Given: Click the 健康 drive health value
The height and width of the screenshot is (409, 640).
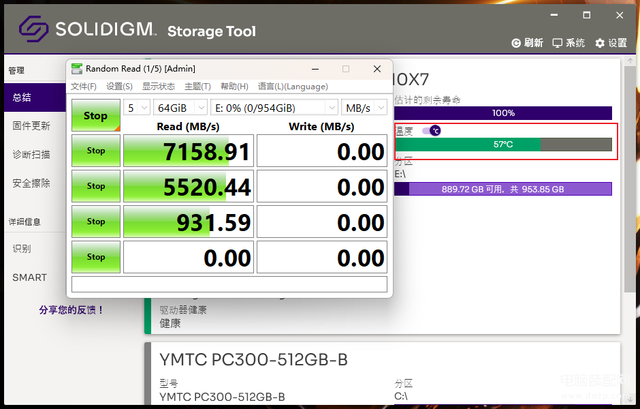Looking at the screenshot, I should point(170,324).
